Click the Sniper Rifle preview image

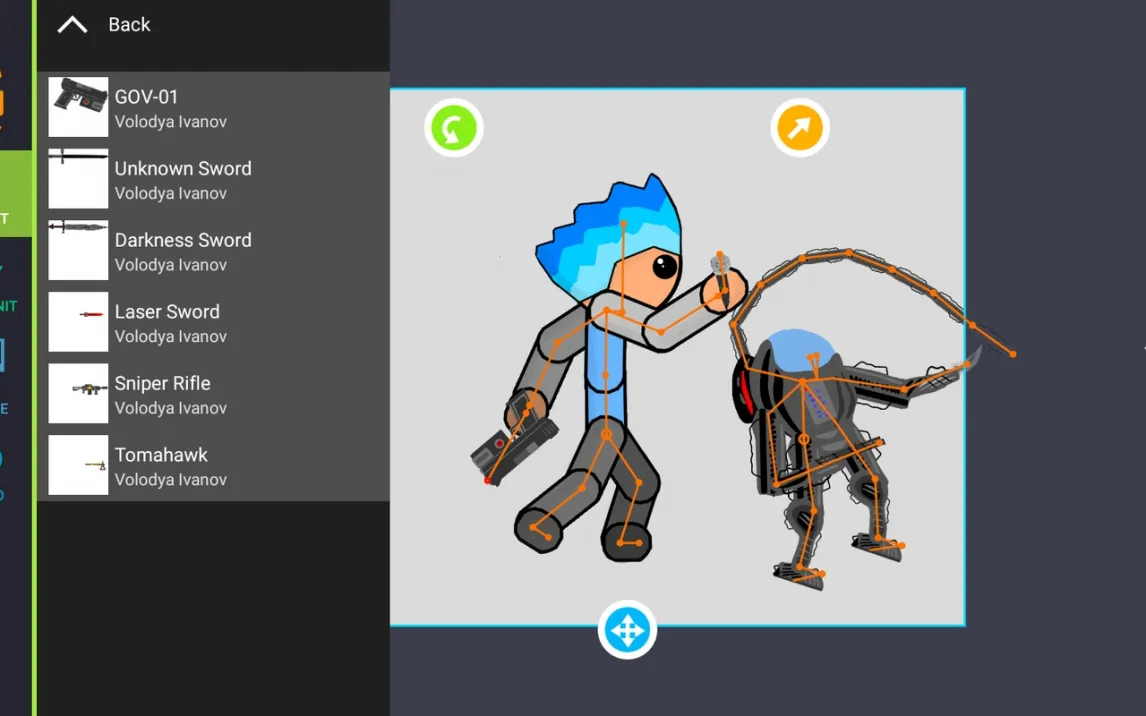78,393
